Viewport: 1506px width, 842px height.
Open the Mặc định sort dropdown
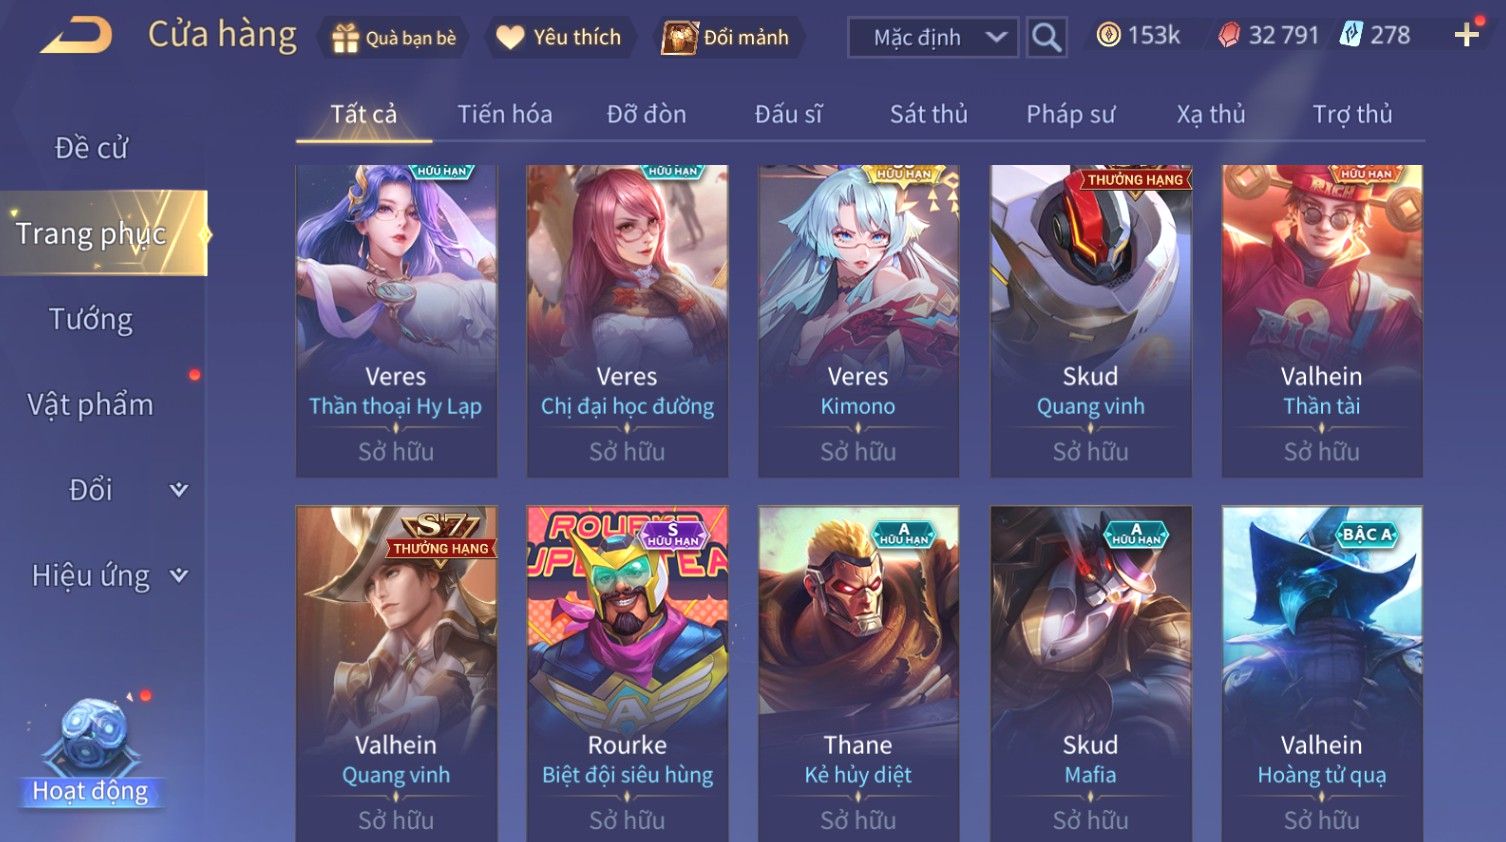[933, 38]
